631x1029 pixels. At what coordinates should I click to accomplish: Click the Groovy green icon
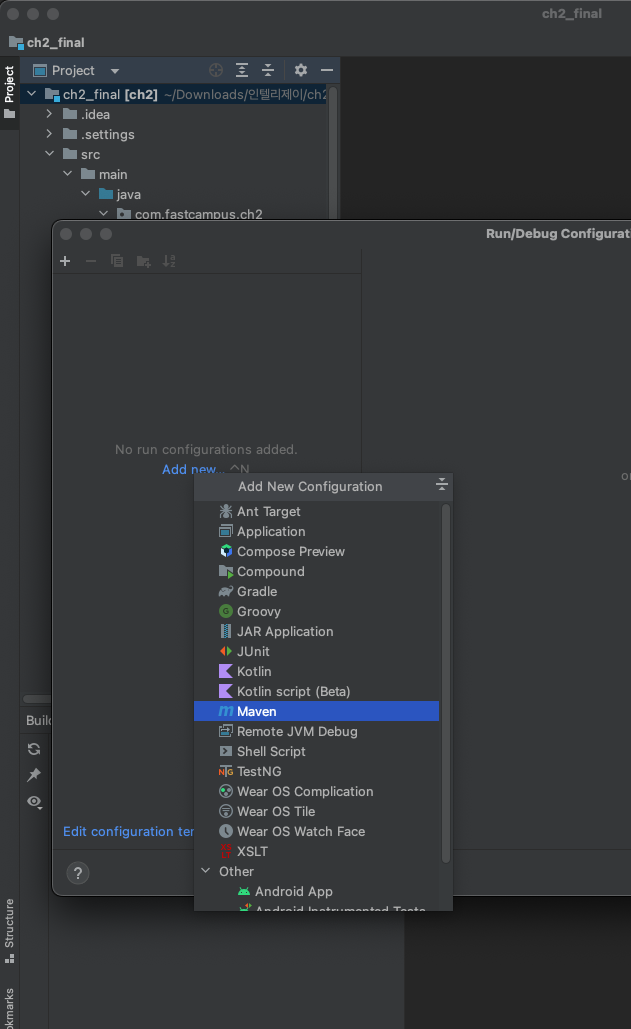(226, 612)
